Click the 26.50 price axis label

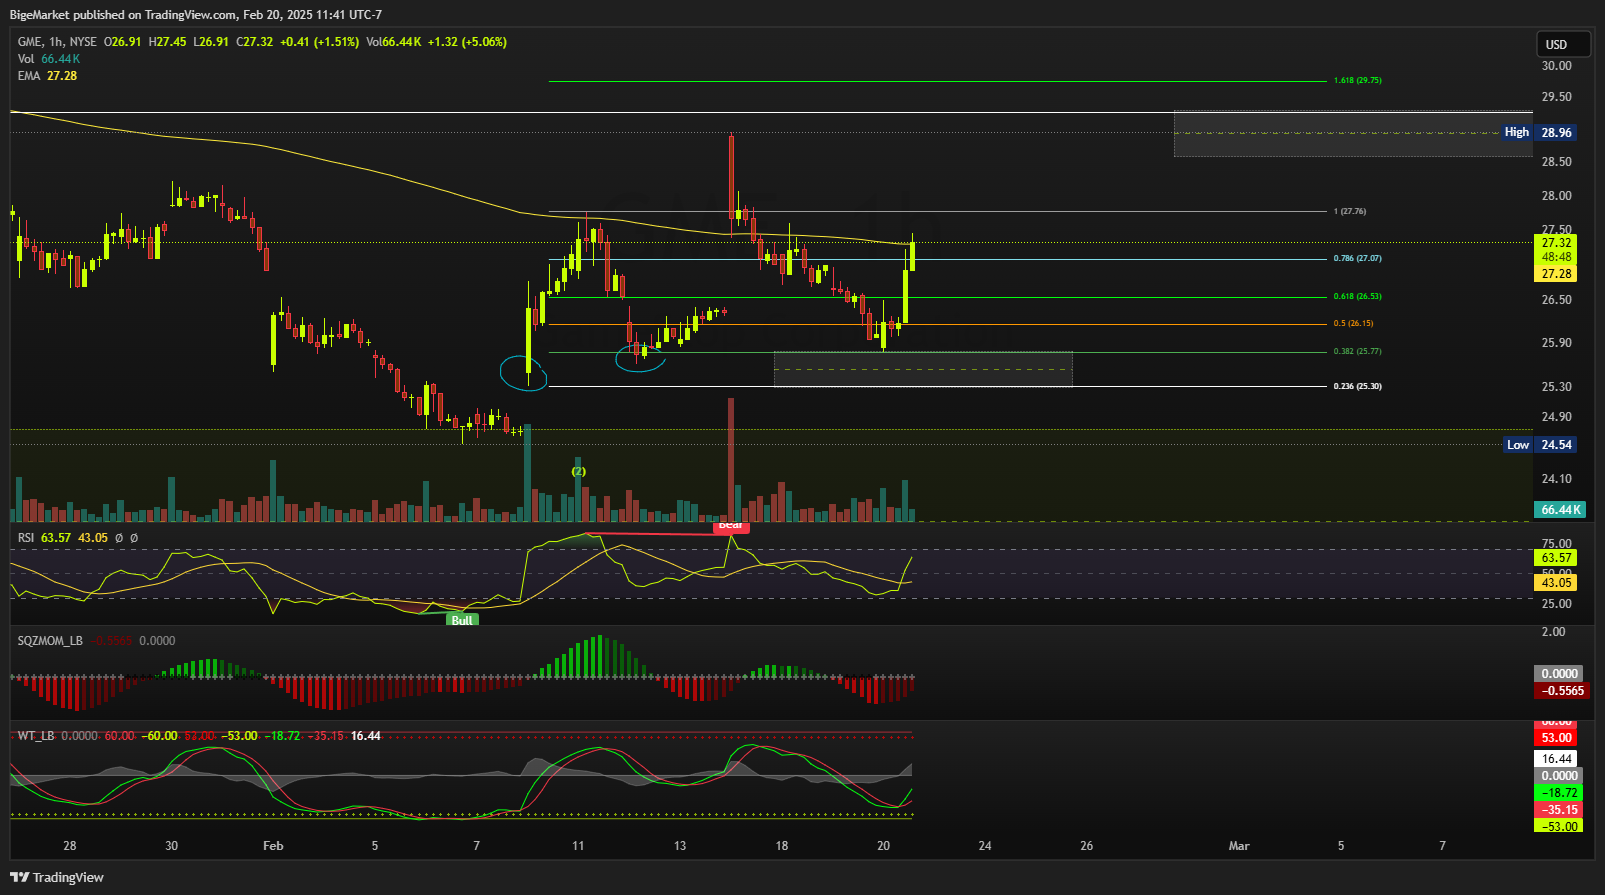(x=1556, y=300)
